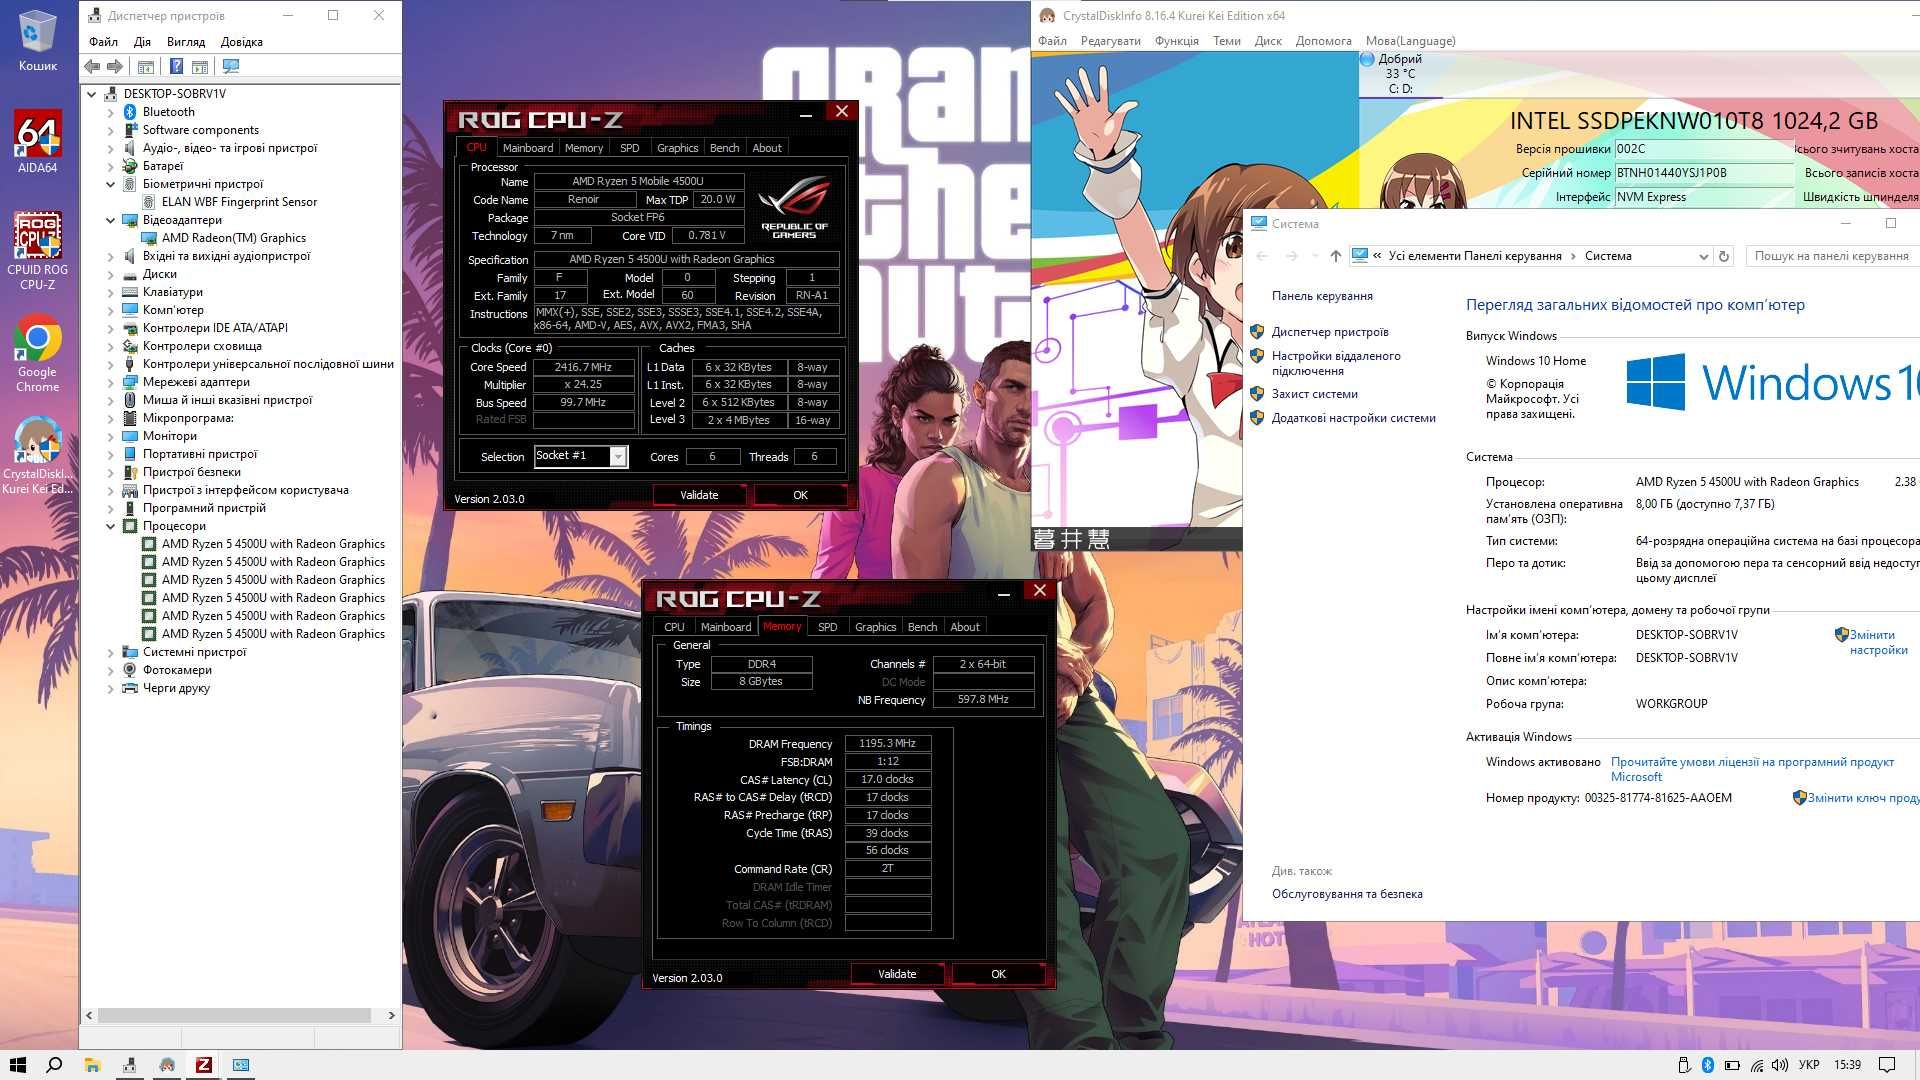Select the DESKTOP-SOBRV1V root tree node
Screen dimensions: 1920x1080
[175, 94]
